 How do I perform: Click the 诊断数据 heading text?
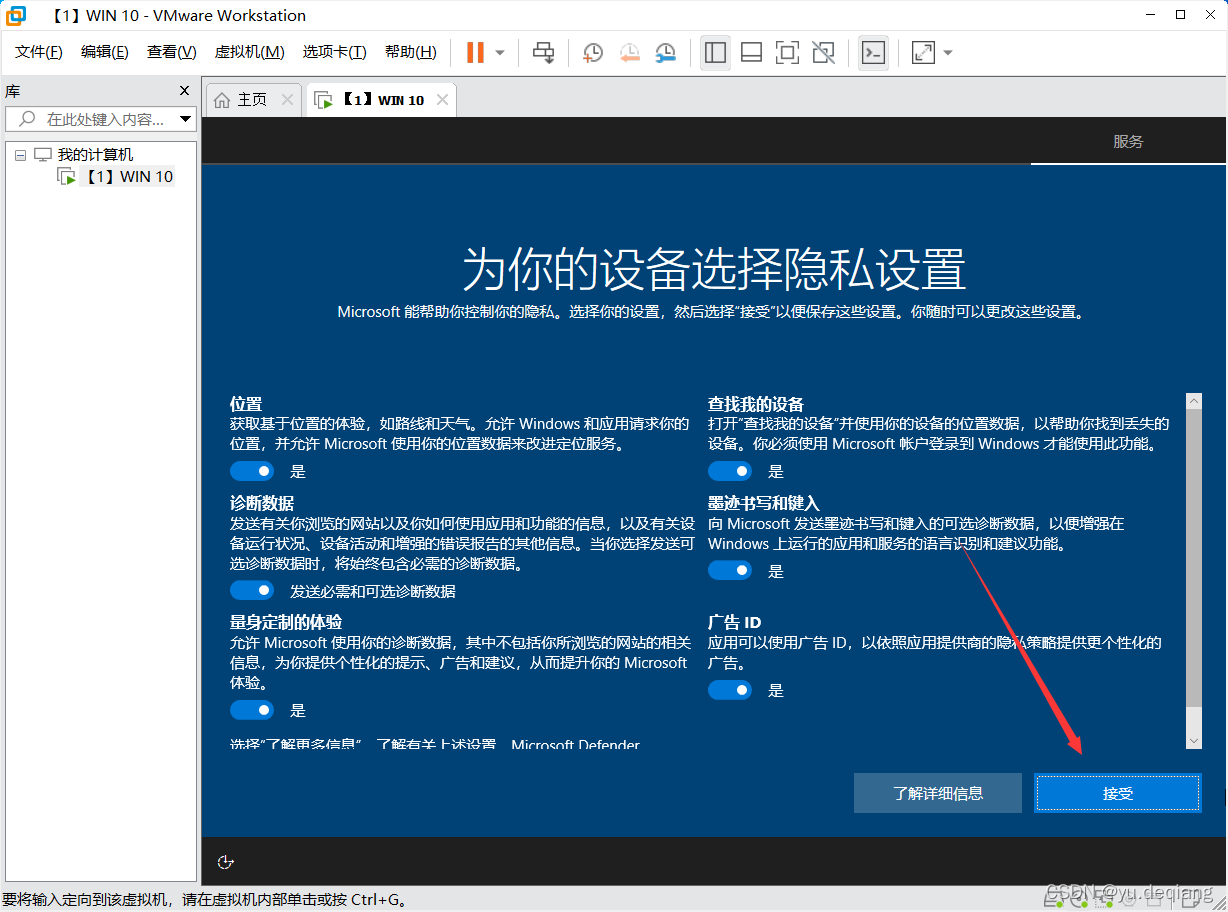262,503
